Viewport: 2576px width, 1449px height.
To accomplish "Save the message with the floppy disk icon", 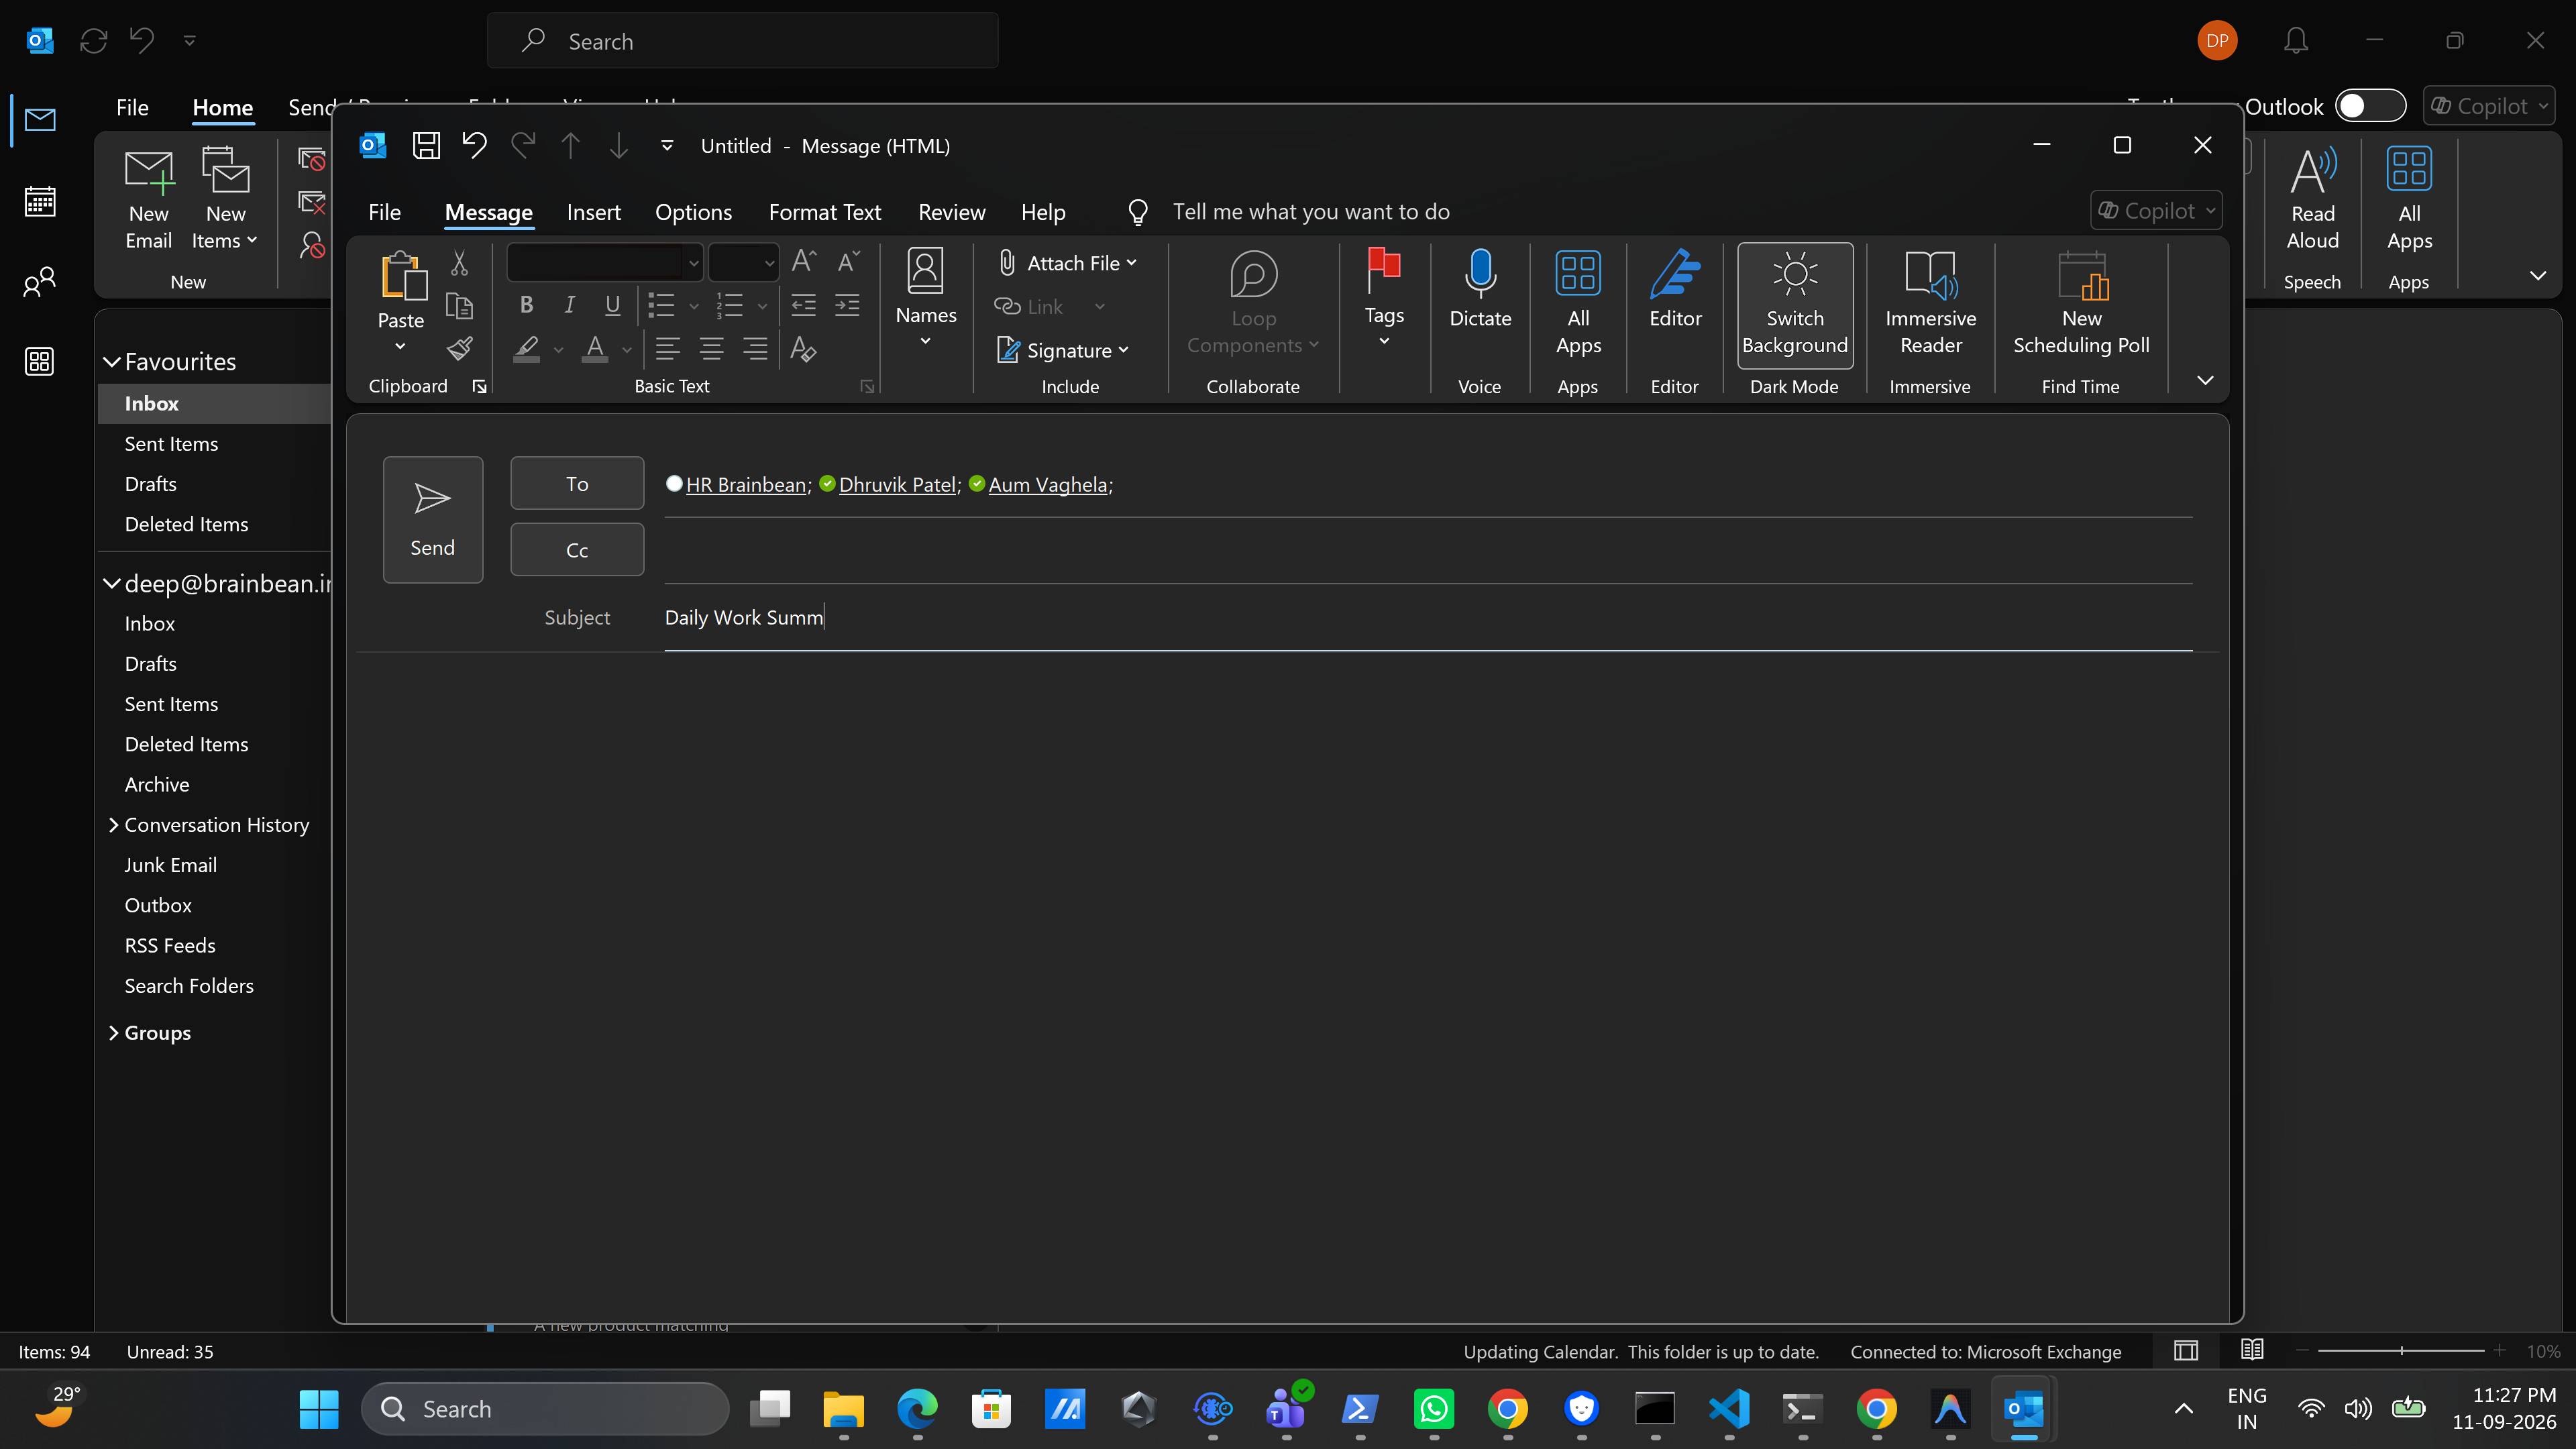I will [426, 146].
